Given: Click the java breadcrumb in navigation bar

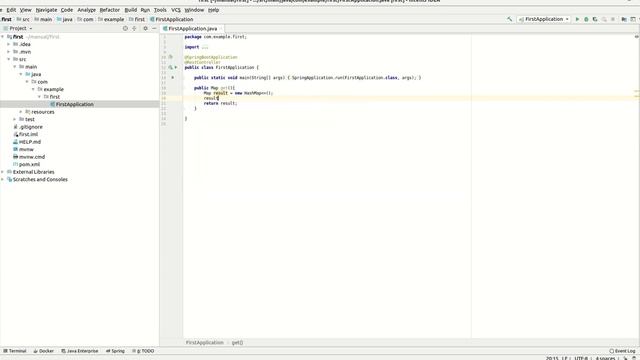Looking at the screenshot, I should 64,19.
